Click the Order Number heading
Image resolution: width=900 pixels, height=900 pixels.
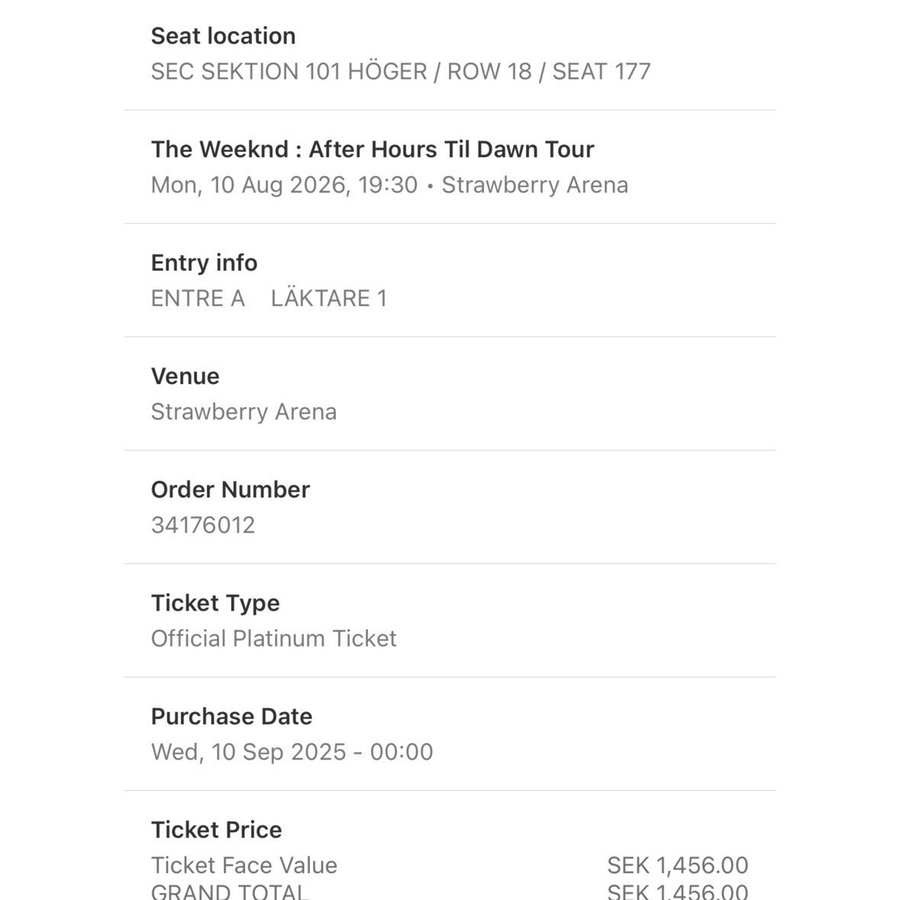pos(230,490)
